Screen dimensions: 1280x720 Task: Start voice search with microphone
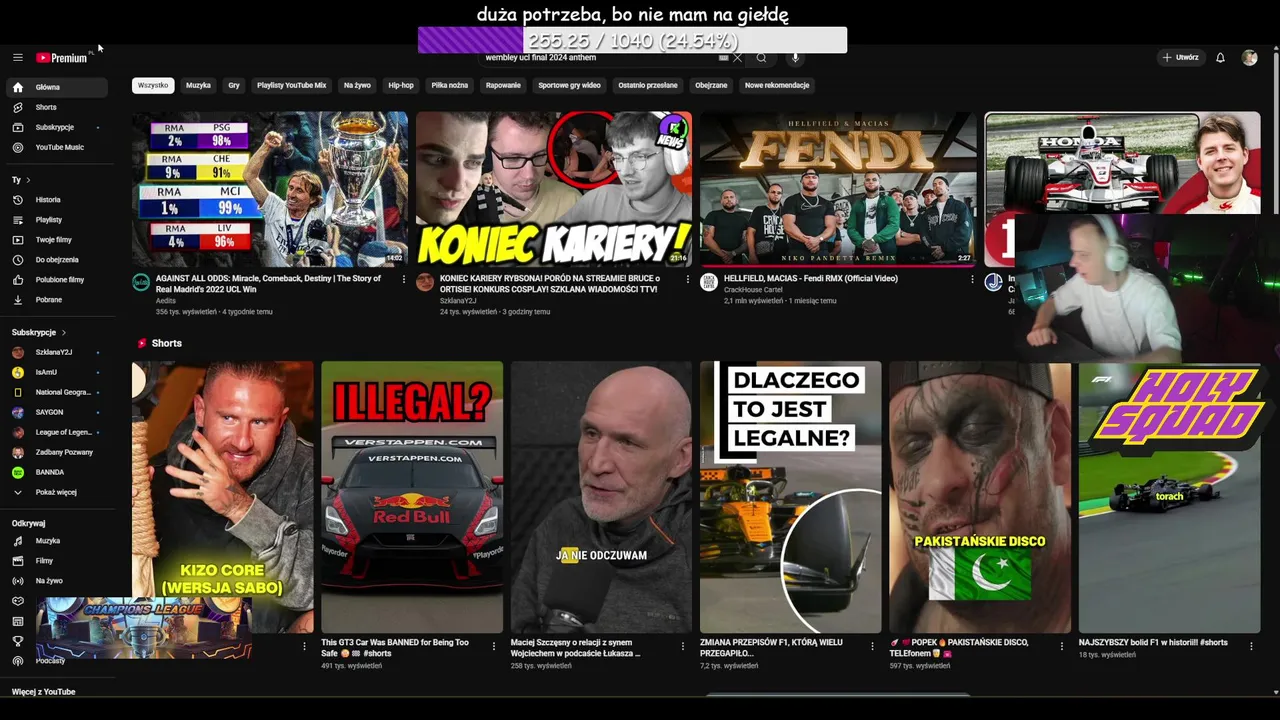pos(795,58)
